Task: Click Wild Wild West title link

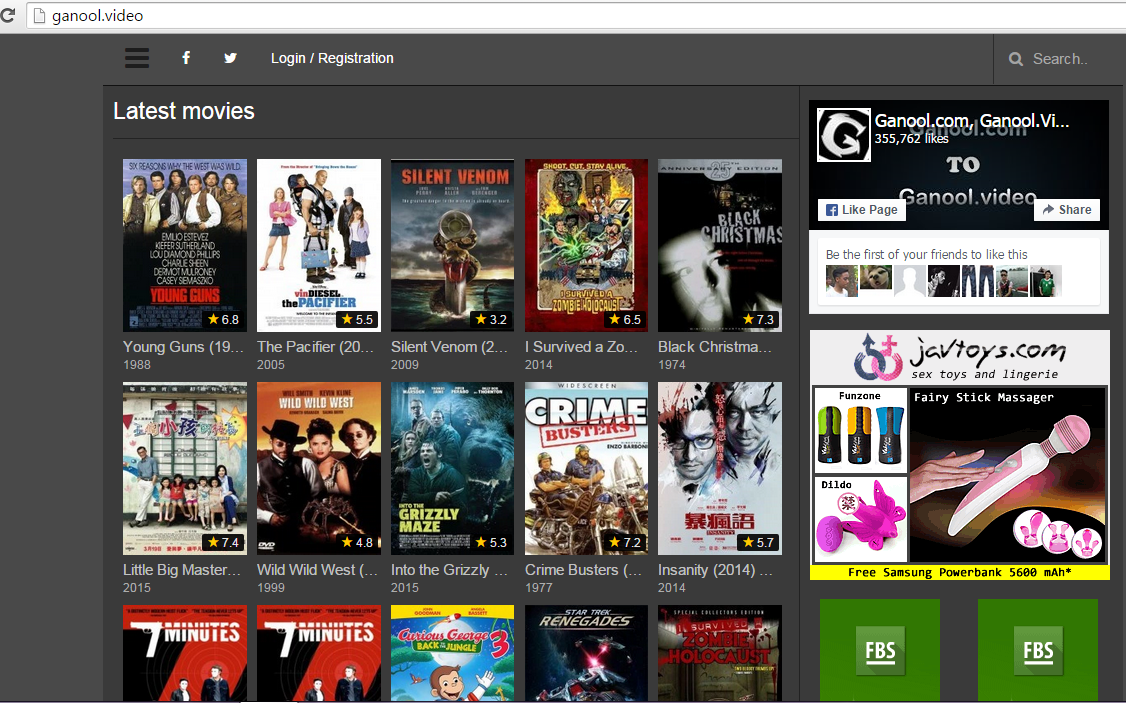Action: pyautogui.click(x=317, y=570)
